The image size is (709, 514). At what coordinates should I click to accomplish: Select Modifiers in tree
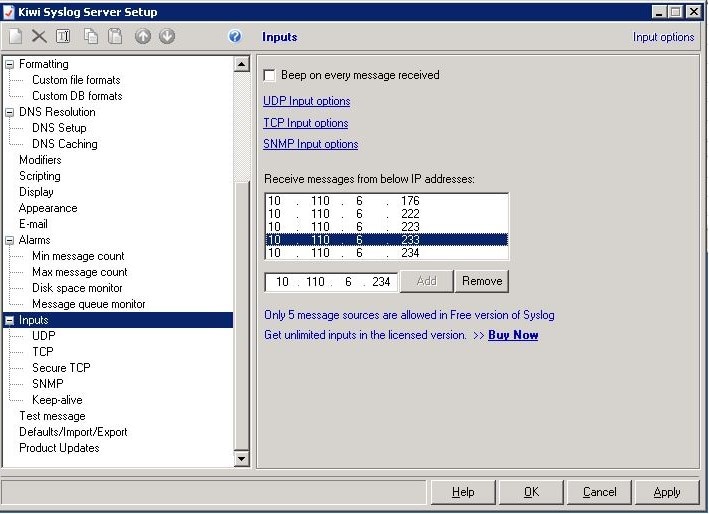(x=40, y=160)
